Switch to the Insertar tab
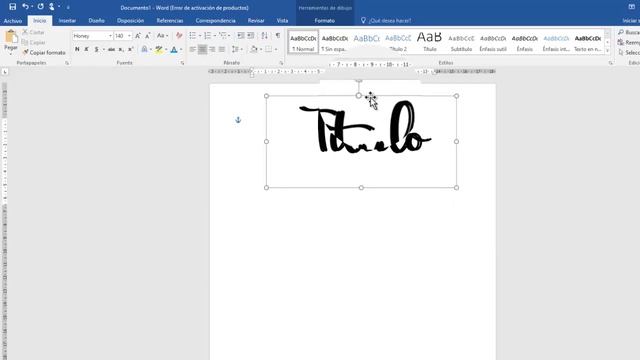The image size is (640, 360). [67, 20]
